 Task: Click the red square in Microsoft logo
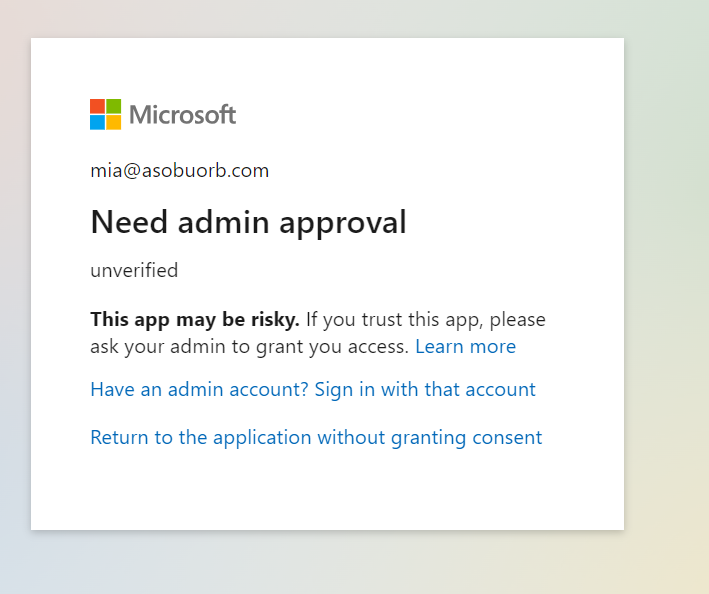tap(97, 106)
